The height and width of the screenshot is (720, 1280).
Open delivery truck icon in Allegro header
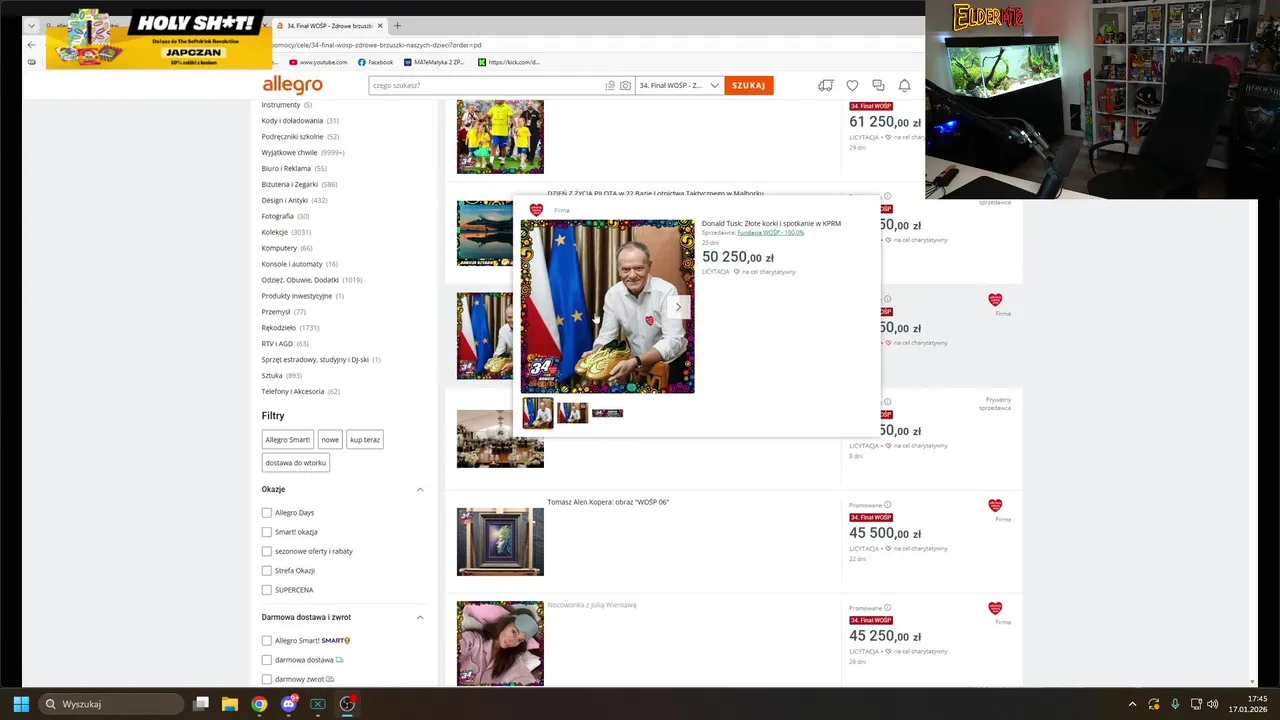(x=825, y=86)
